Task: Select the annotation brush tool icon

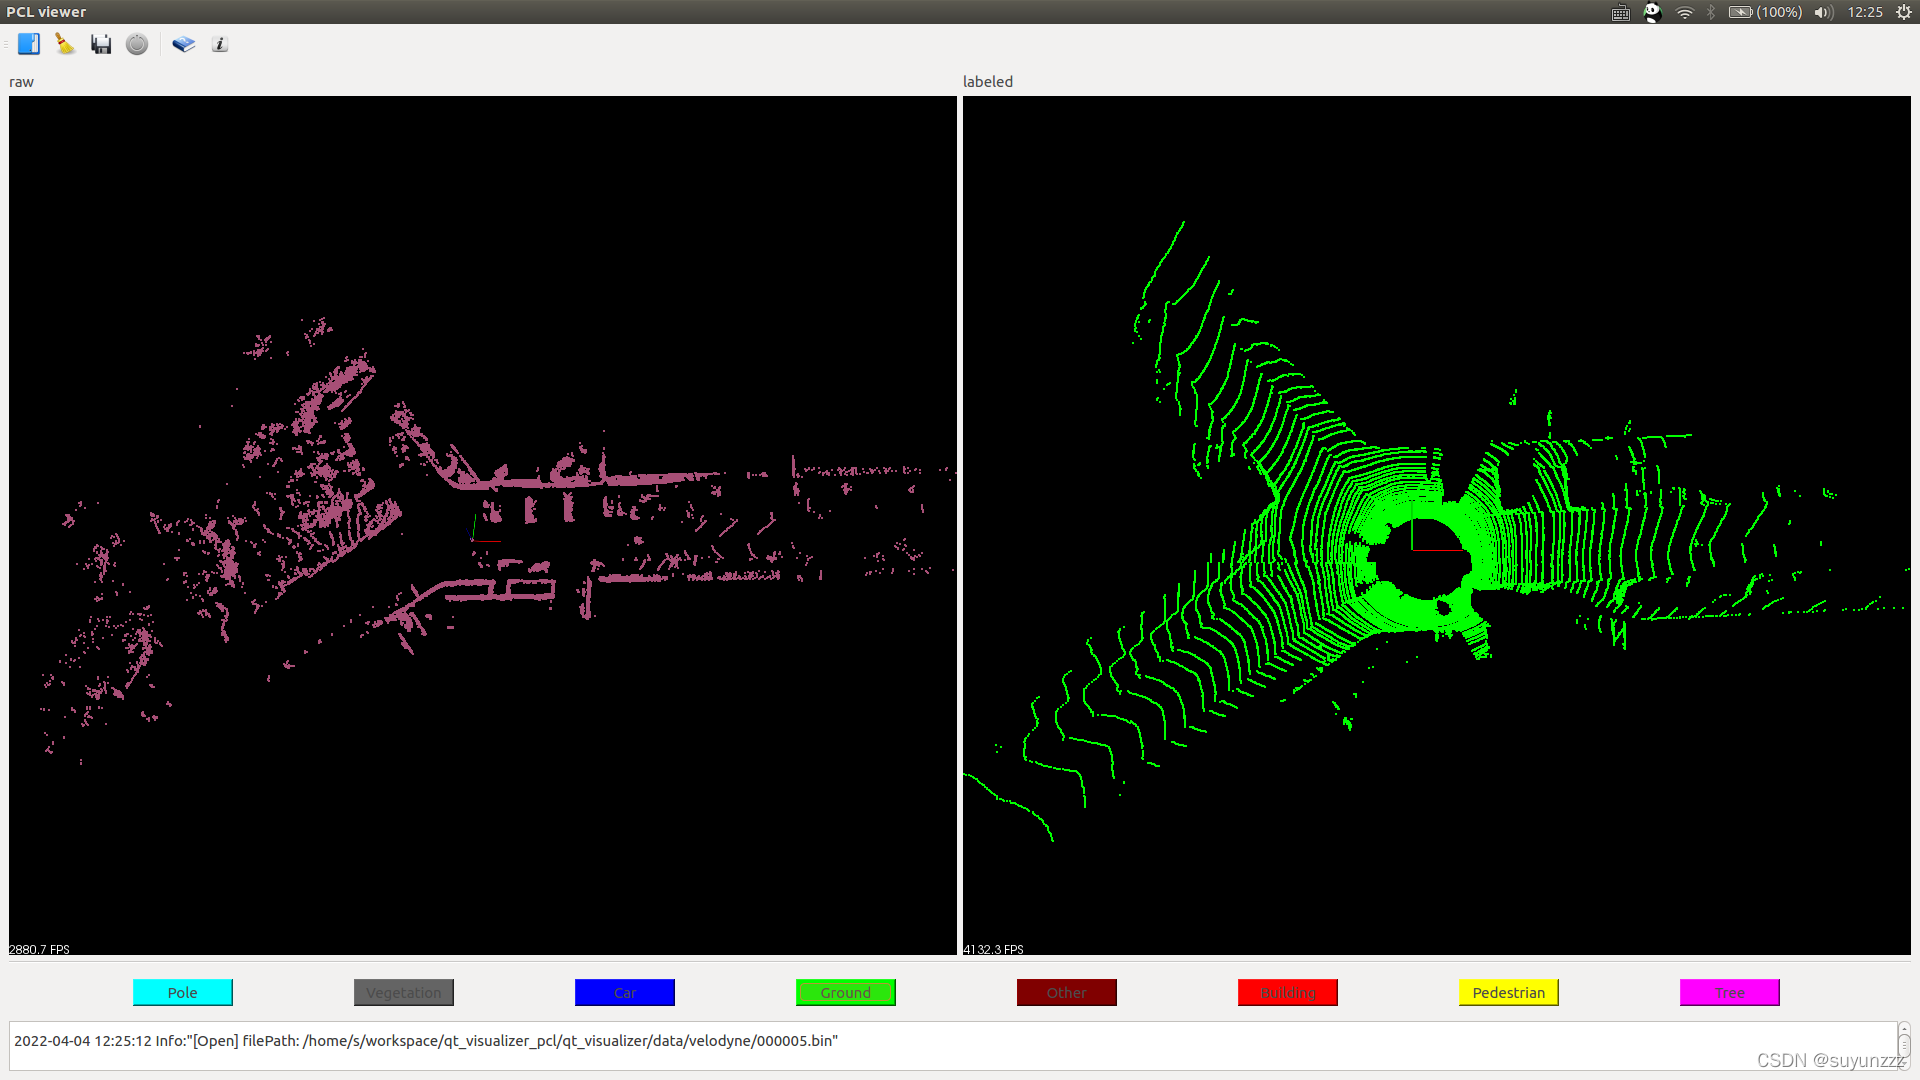Action: click(x=63, y=44)
